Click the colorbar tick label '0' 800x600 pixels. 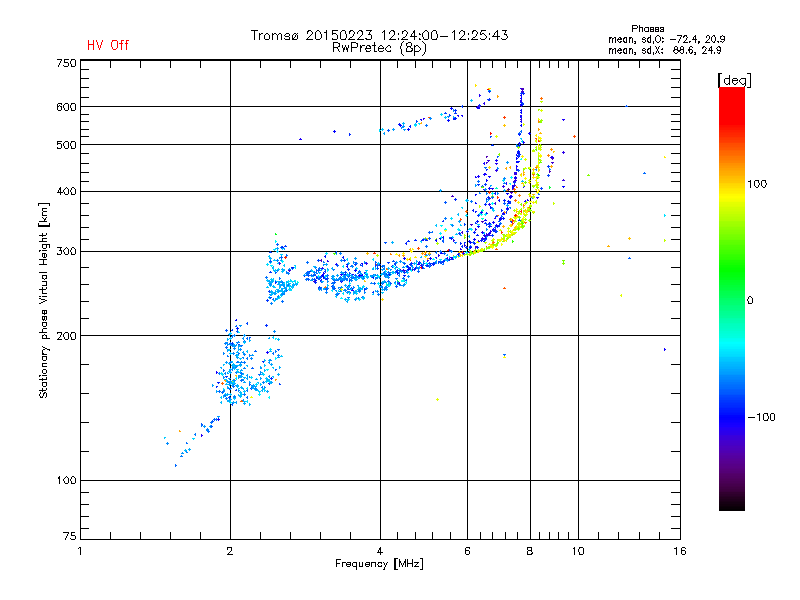(750, 301)
